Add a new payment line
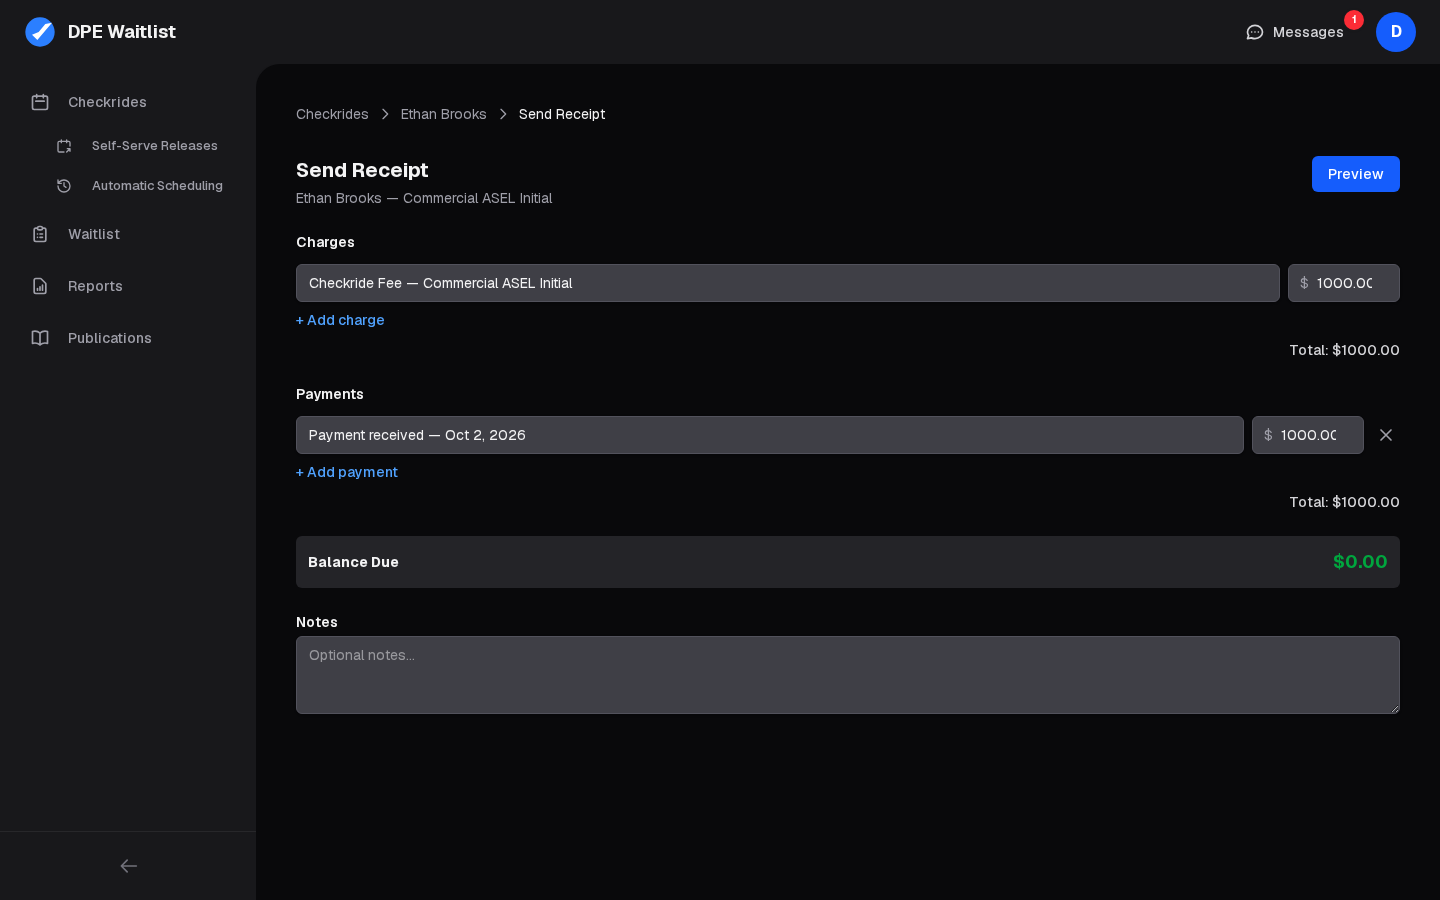The width and height of the screenshot is (1440, 900). (x=347, y=472)
